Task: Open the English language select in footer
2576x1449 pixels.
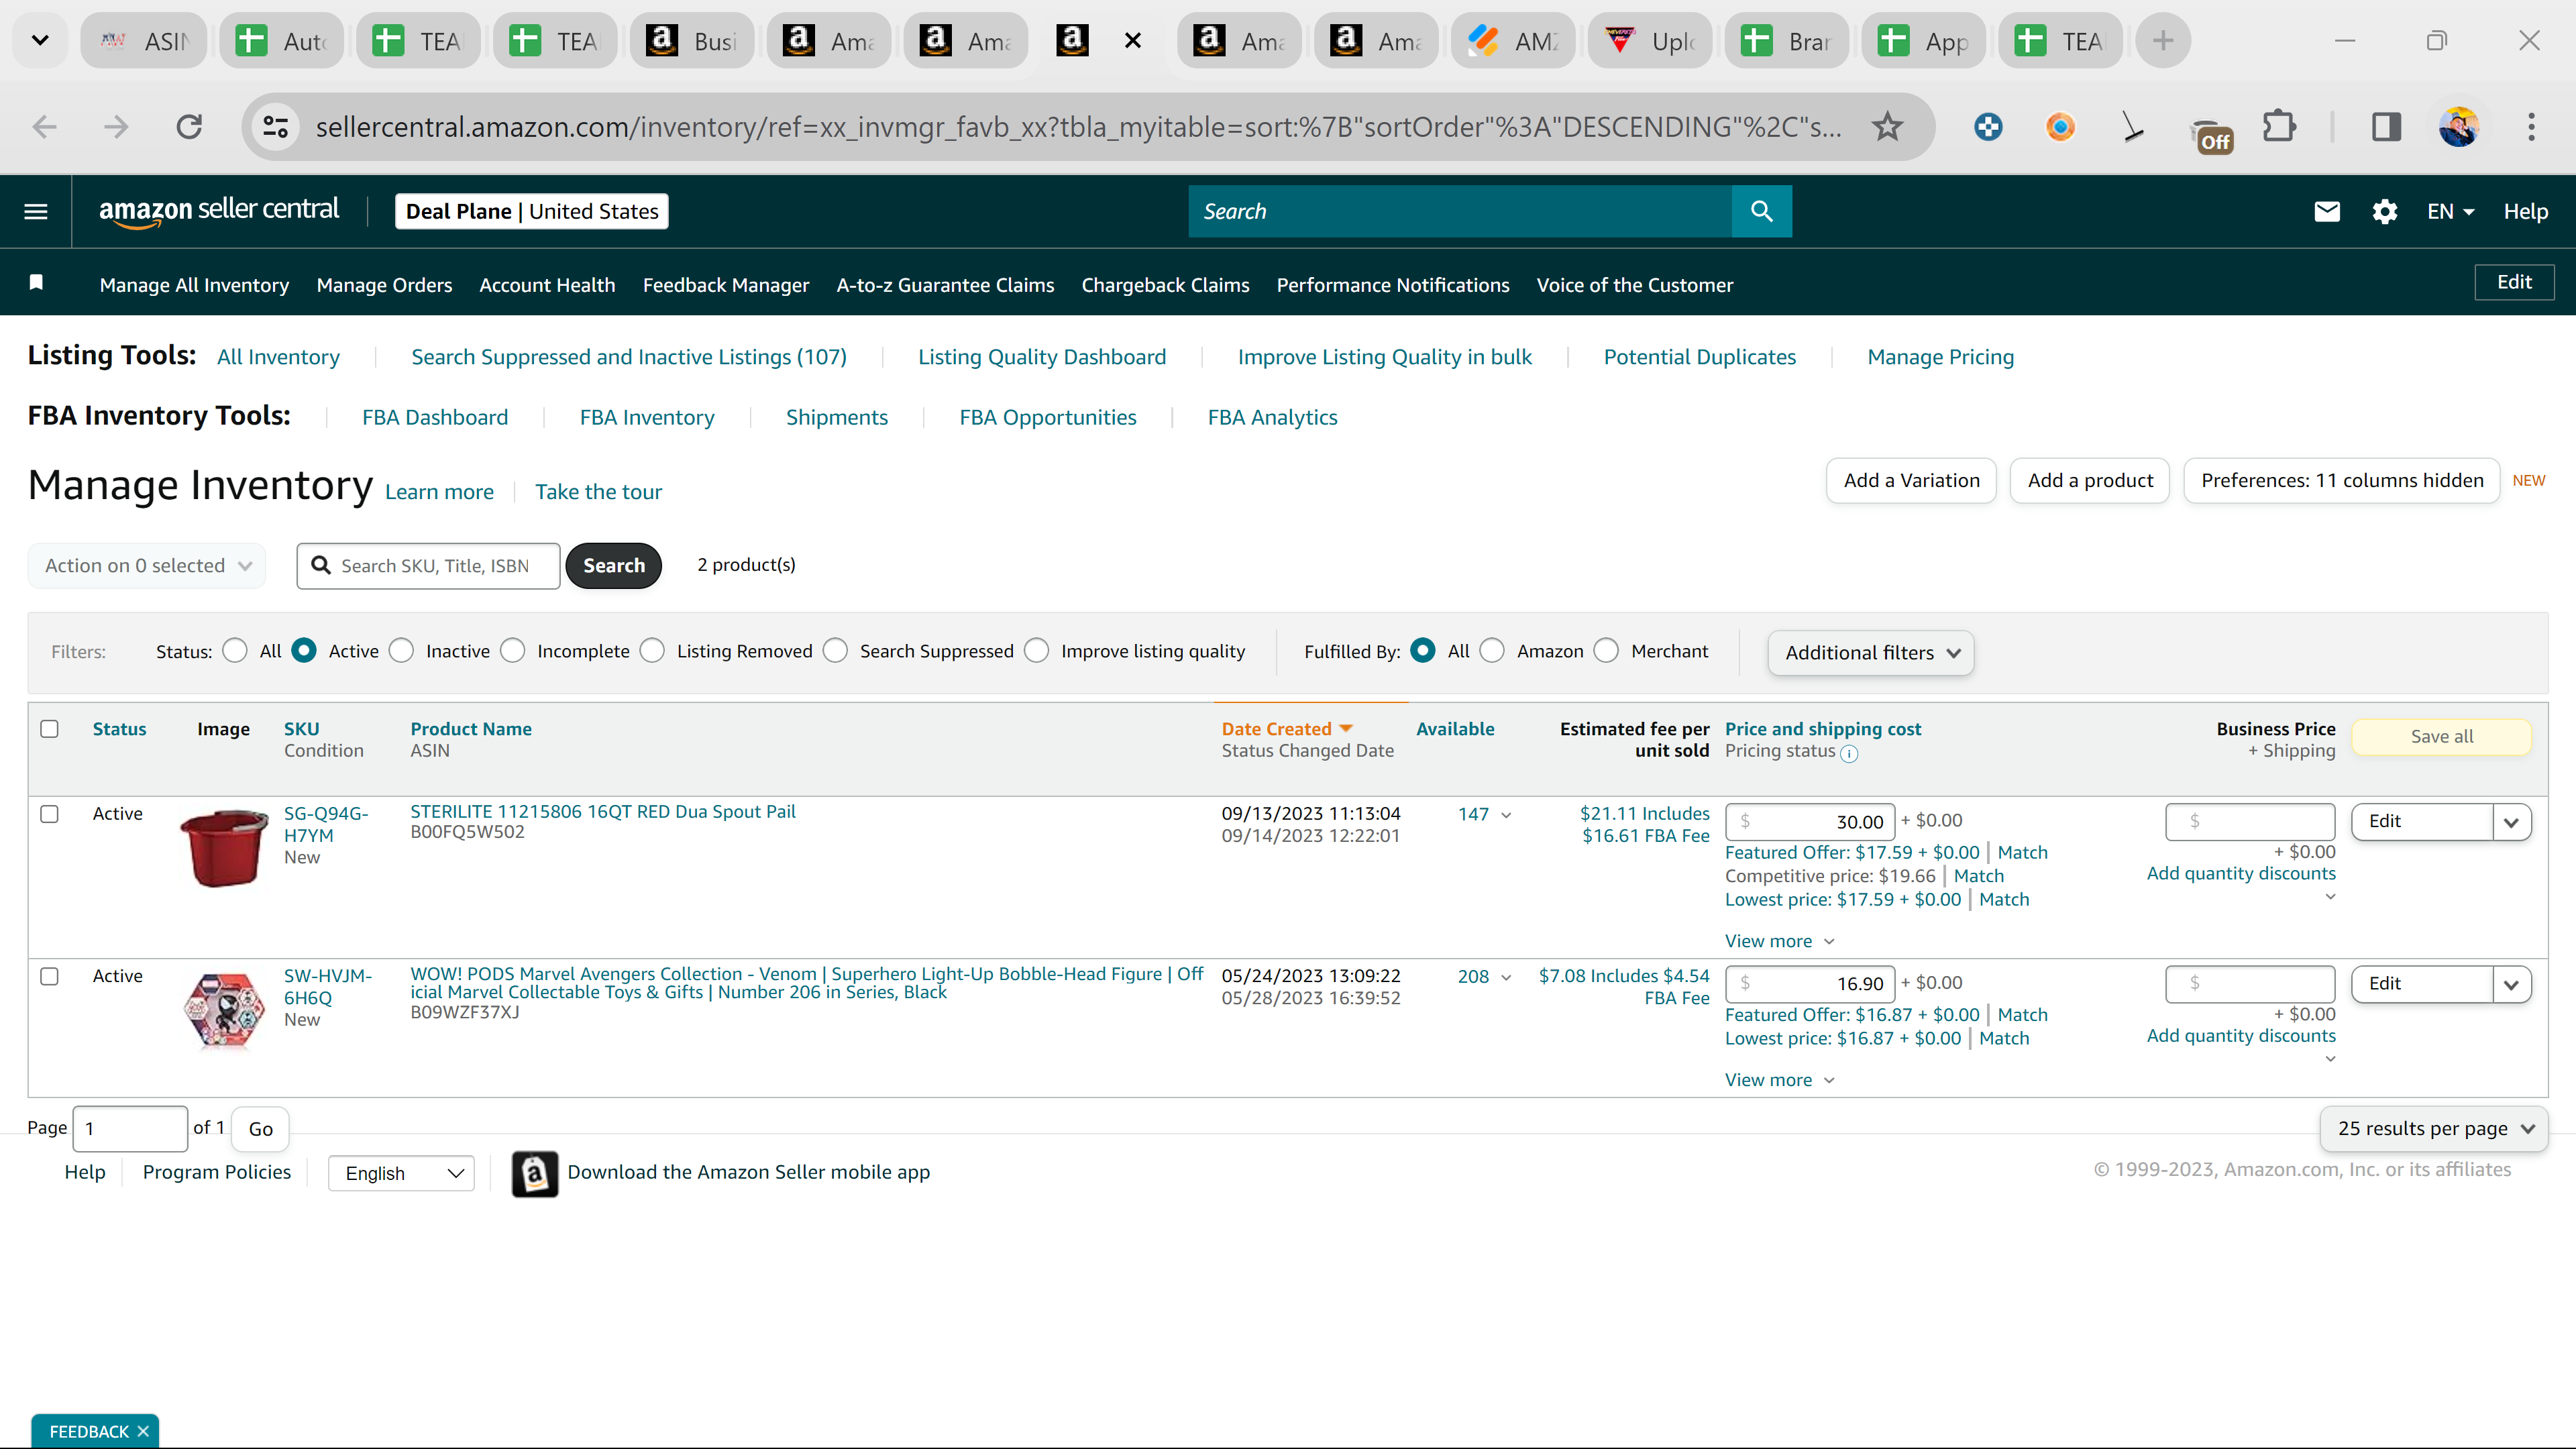Action: pyautogui.click(x=401, y=1173)
